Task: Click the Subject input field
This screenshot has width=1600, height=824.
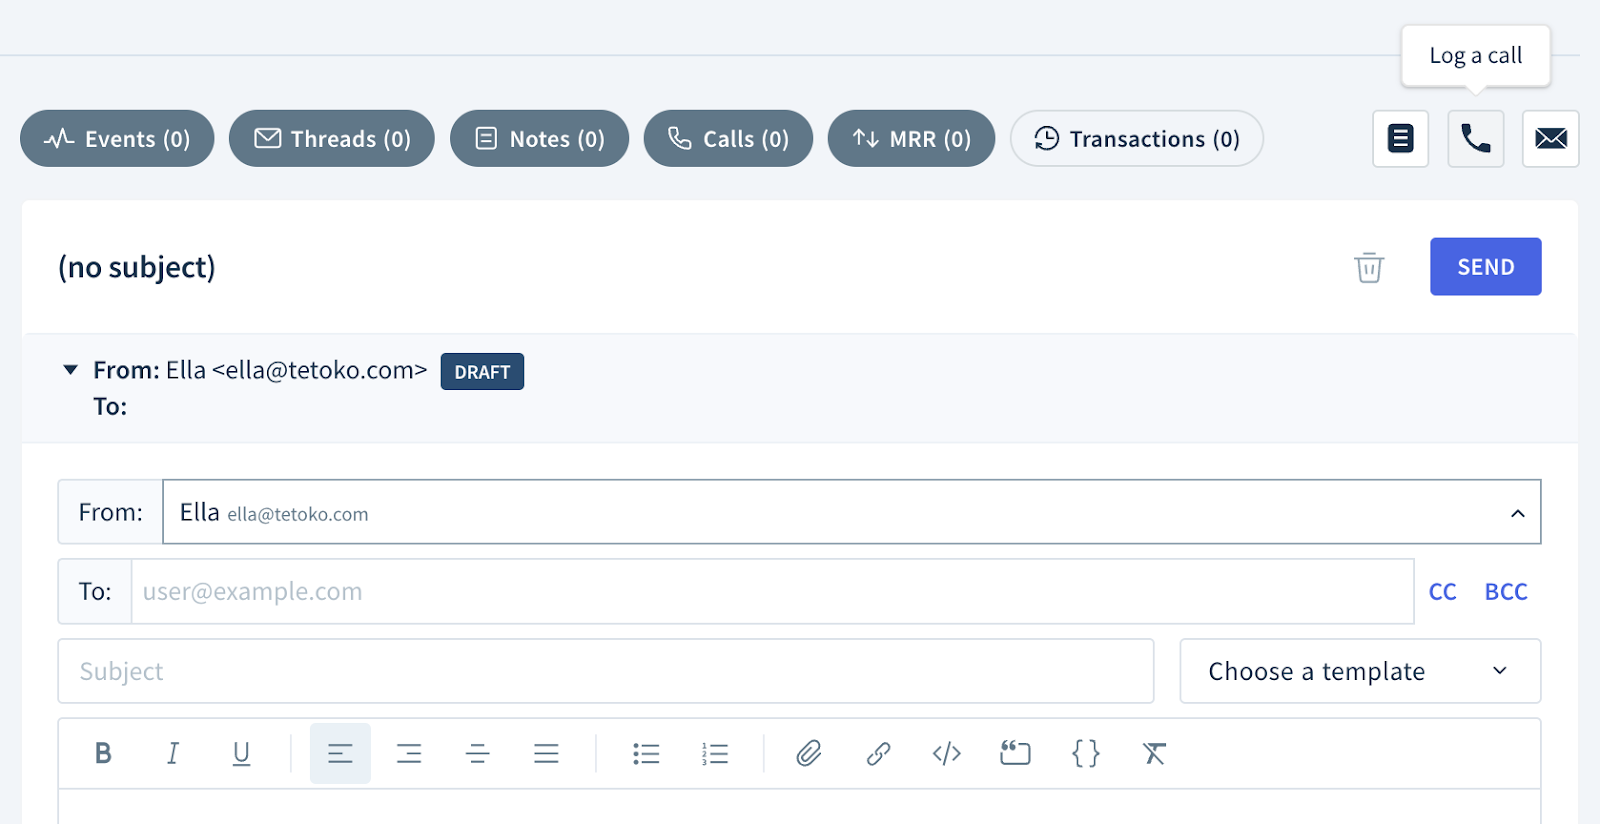Action: pyautogui.click(x=606, y=671)
